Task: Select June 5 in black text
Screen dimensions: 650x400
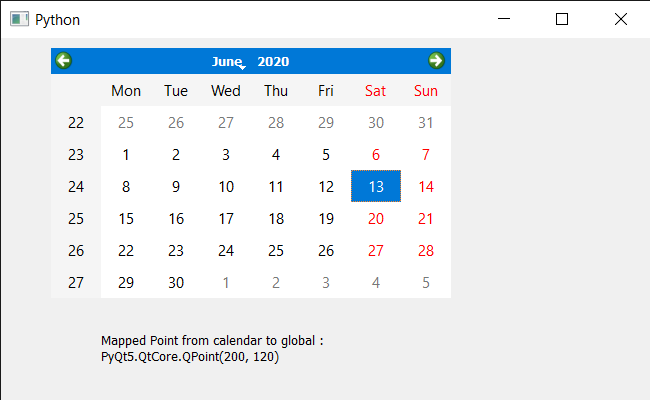Action: coord(326,154)
